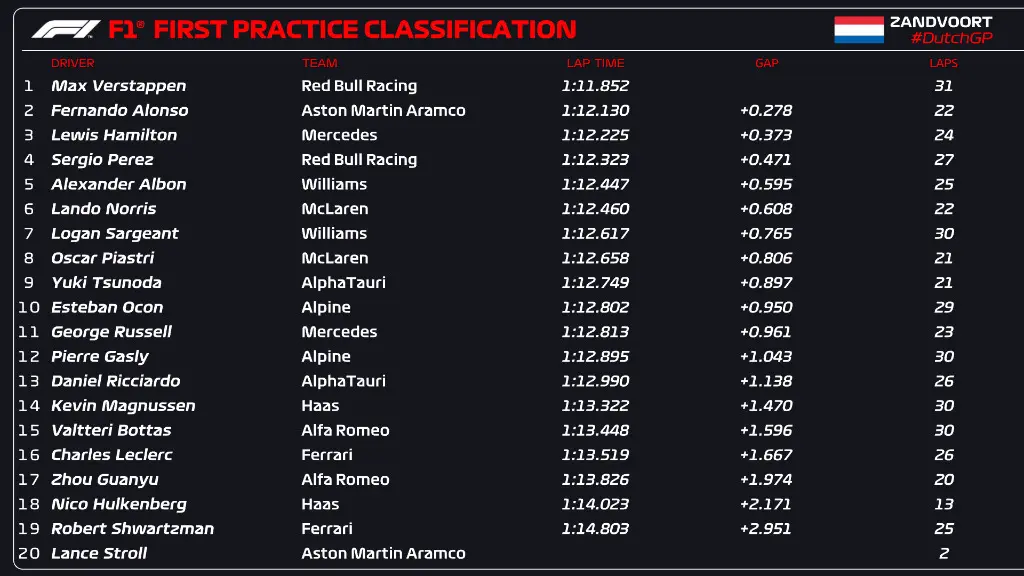The height and width of the screenshot is (576, 1024).
Task: Click Charles Leclerc's Ferrari team name
Action: click(x=327, y=455)
